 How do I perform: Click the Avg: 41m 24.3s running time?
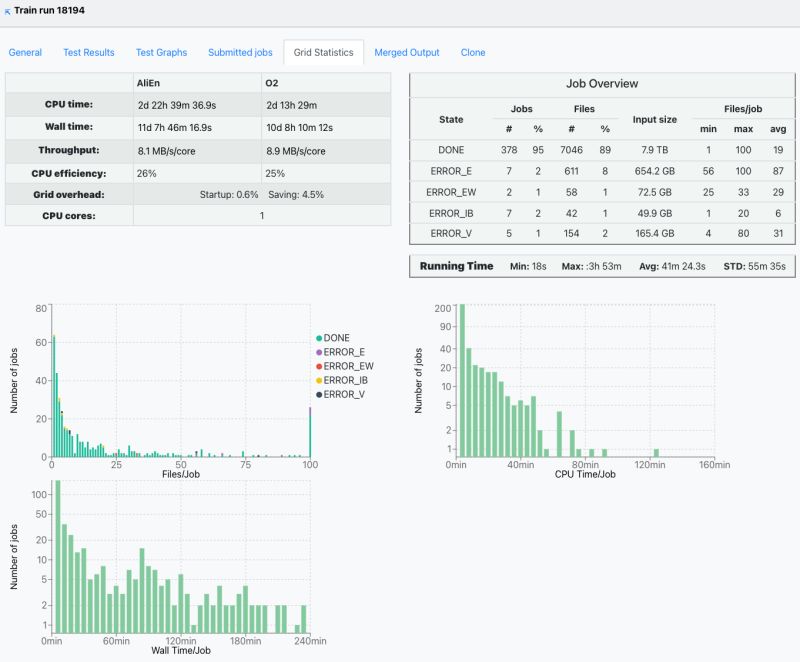click(x=672, y=266)
